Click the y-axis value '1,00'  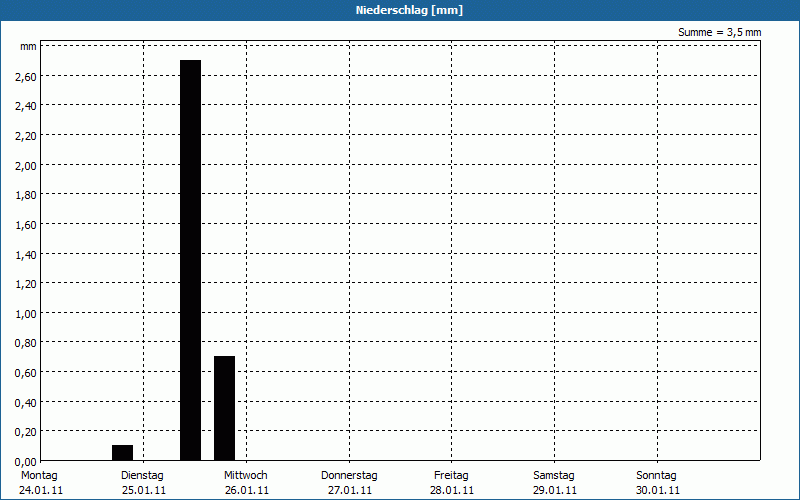click(26, 314)
